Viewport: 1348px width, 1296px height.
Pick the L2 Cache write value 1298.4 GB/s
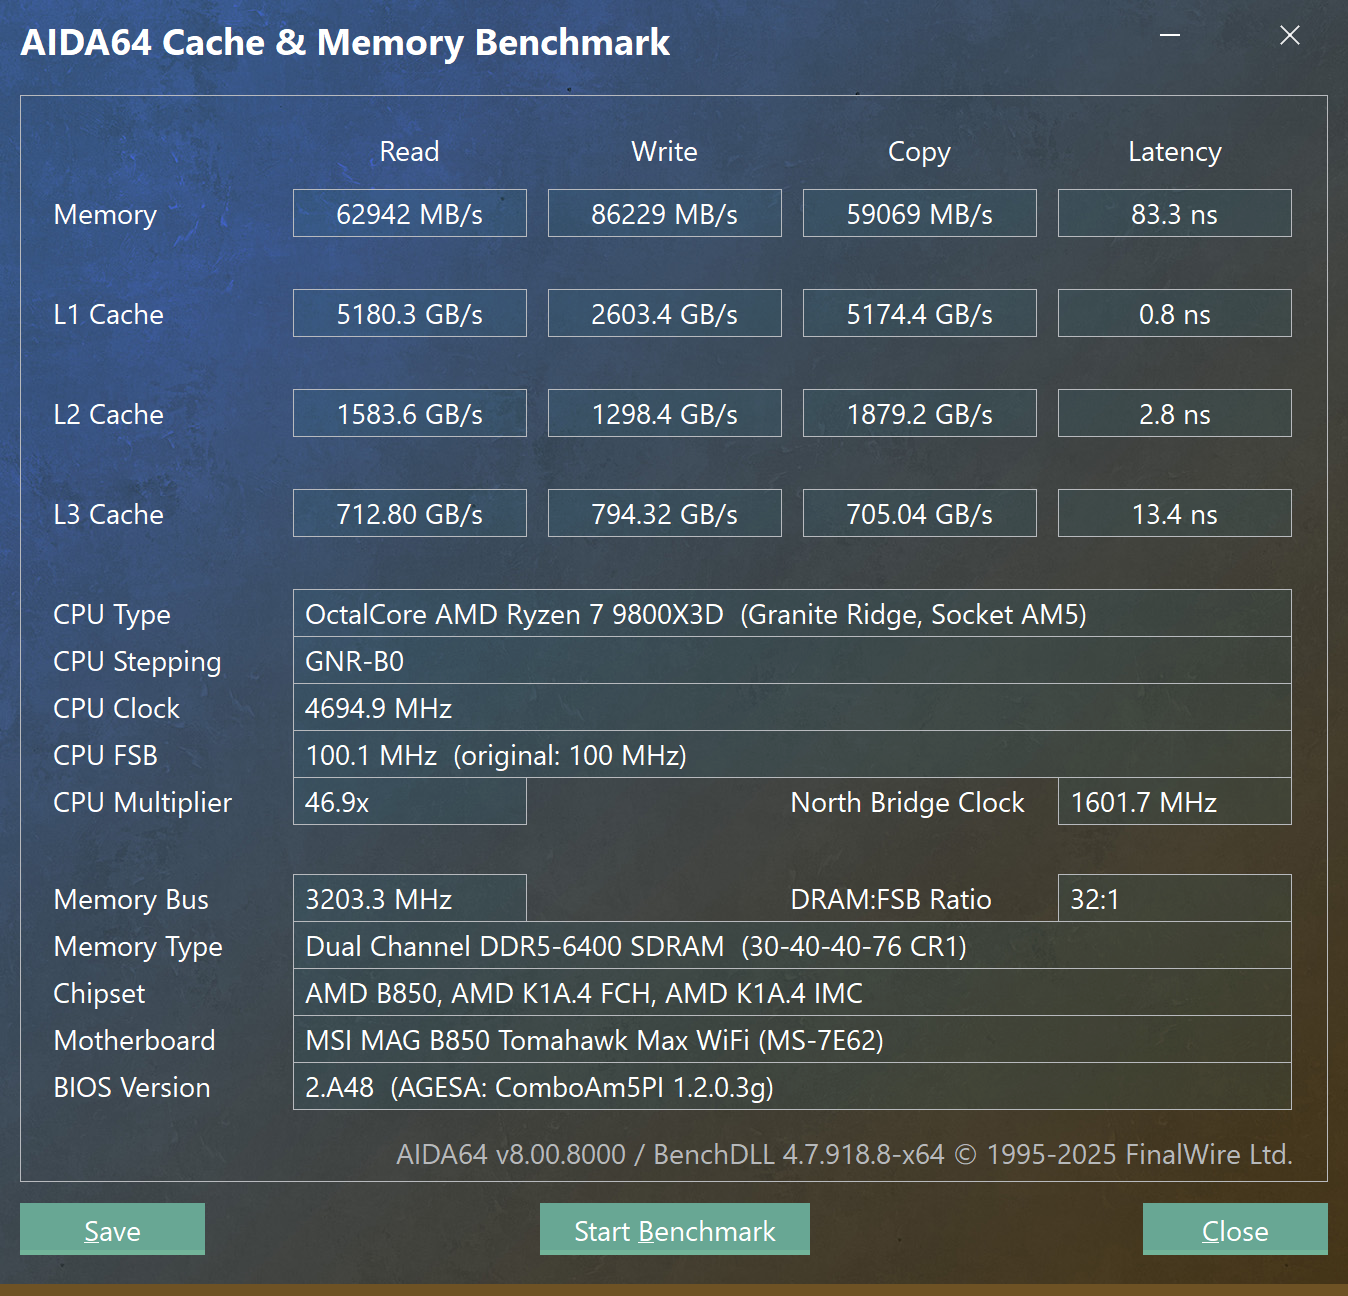[x=665, y=413]
